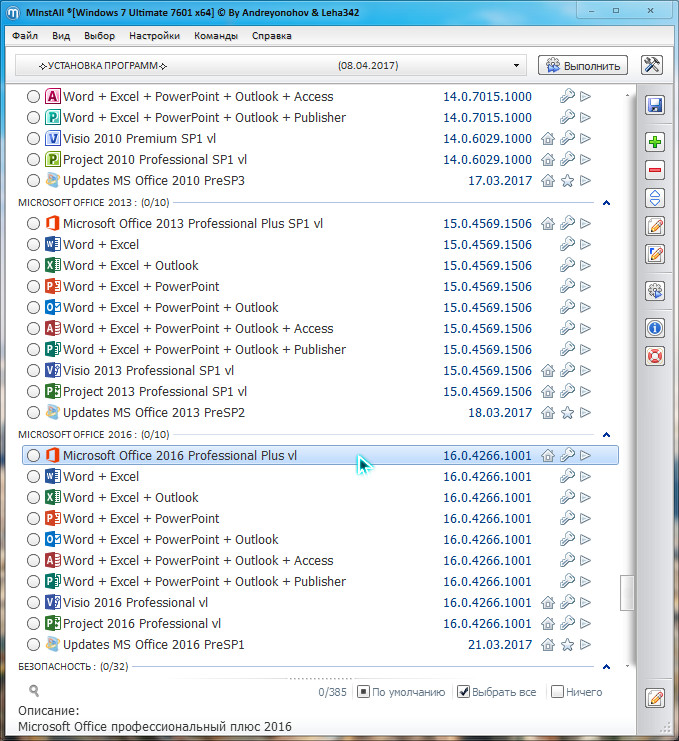The height and width of the screenshot is (741, 679).
Task: Click the scrollbar down arrow
Action: coord(627,666)
